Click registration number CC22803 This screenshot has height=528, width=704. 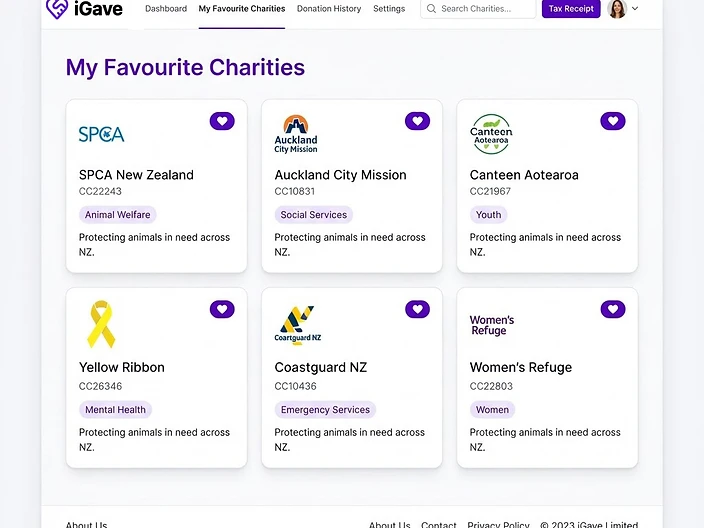tap(491, 386)
